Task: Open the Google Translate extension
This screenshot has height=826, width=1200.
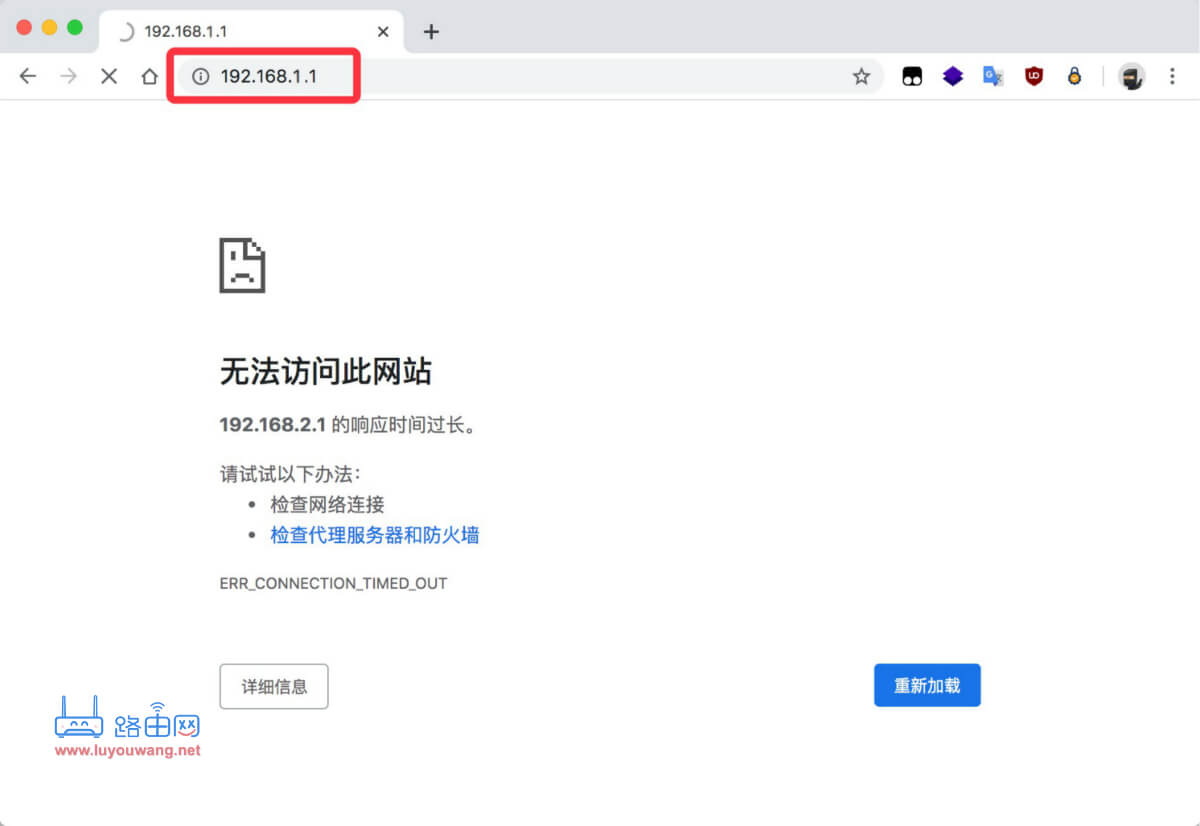Action: pyautogui.click(x=992, y=76)
